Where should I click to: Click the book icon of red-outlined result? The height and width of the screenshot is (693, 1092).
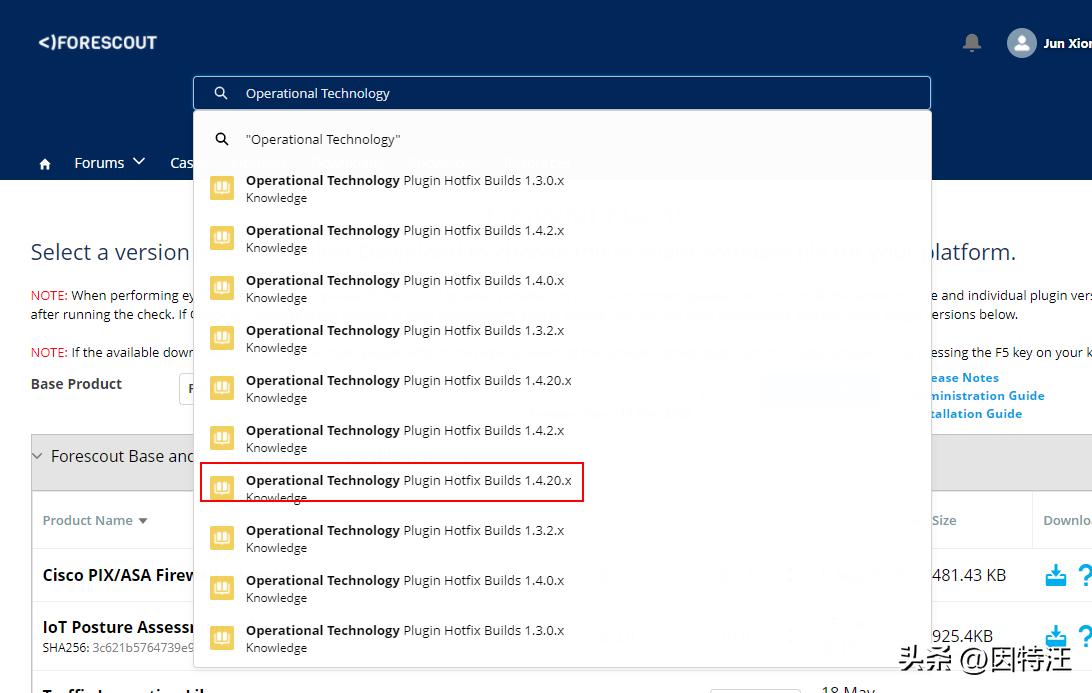tap(222, 487)
